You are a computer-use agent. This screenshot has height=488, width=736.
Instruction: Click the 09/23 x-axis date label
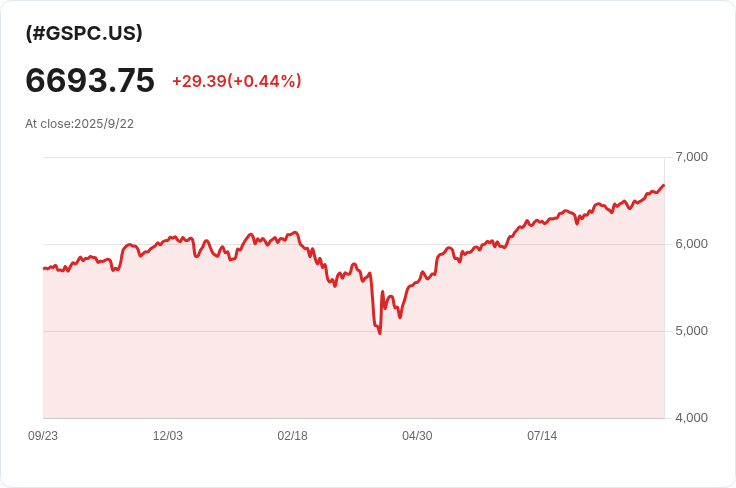click(x=43, y=436)
